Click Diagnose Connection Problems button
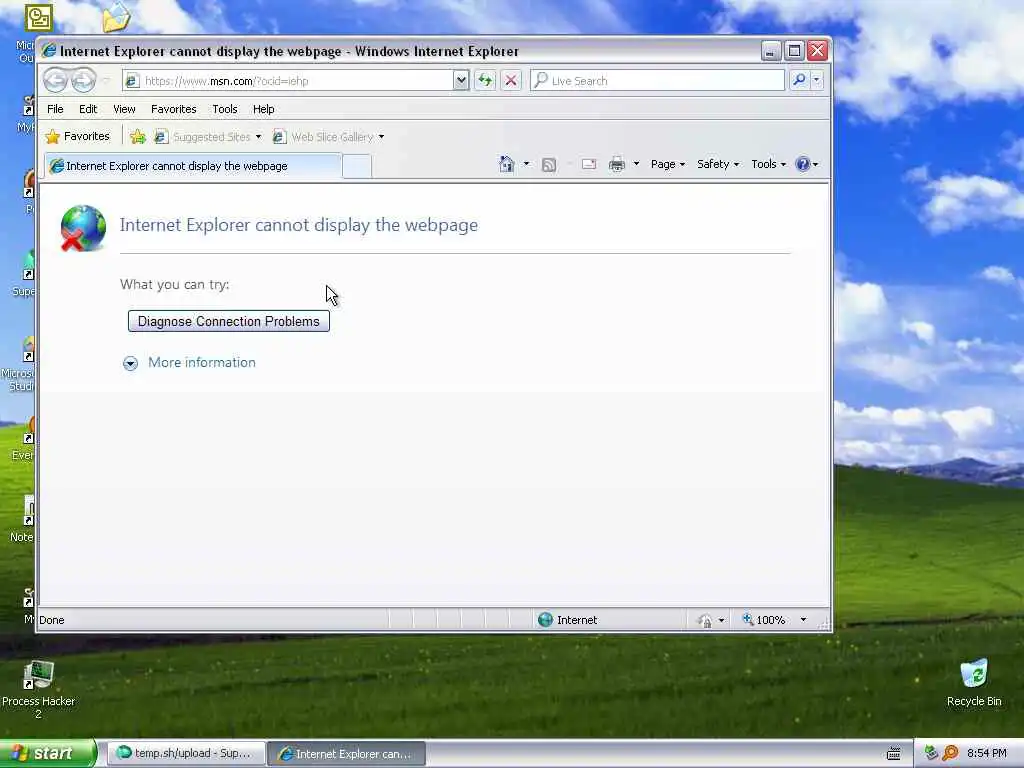 pyautogui.click(x=229, y=321)
